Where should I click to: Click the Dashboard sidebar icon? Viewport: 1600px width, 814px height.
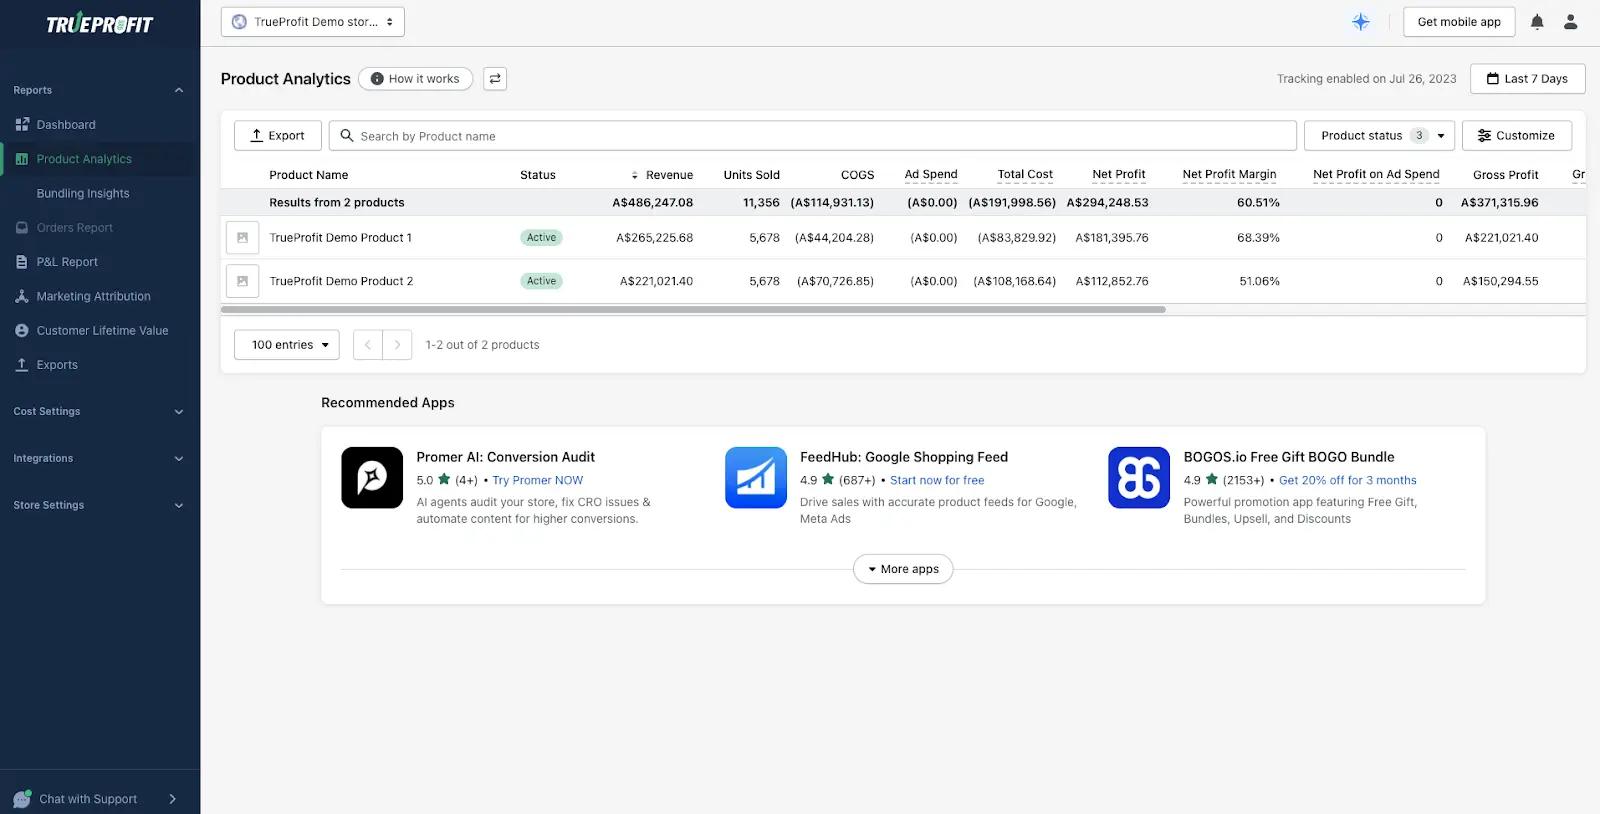pos(22,125)
